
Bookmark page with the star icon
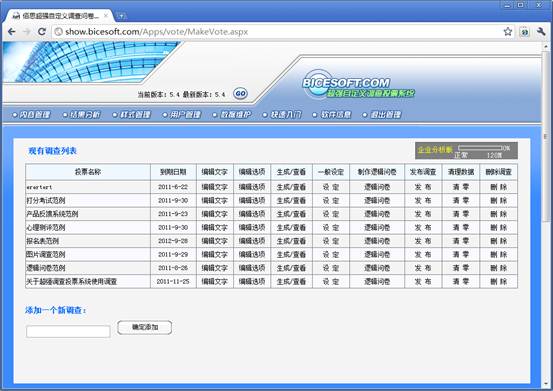point(508,32)
